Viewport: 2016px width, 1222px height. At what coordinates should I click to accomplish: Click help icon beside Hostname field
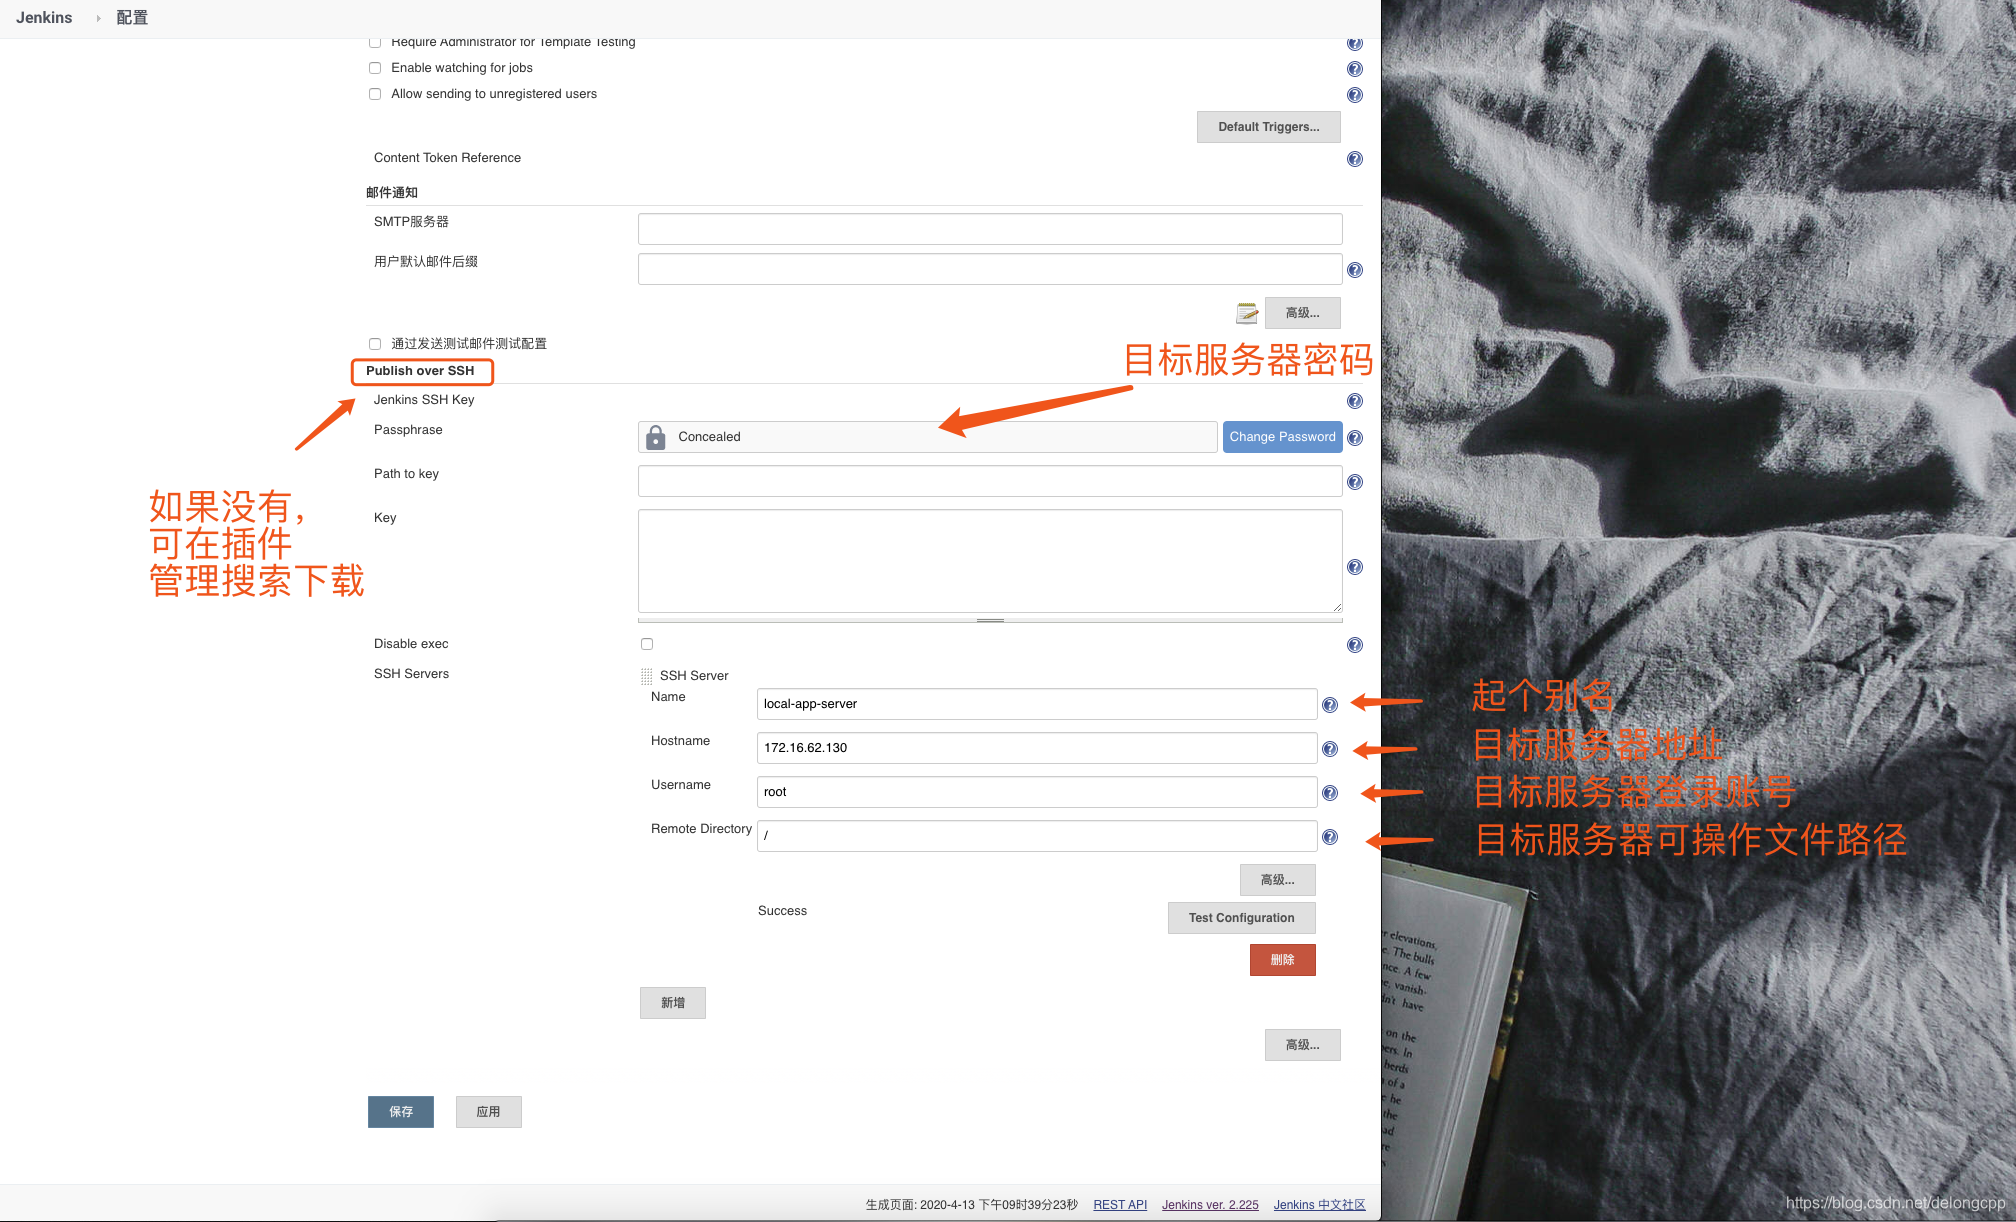(1329, 749)
